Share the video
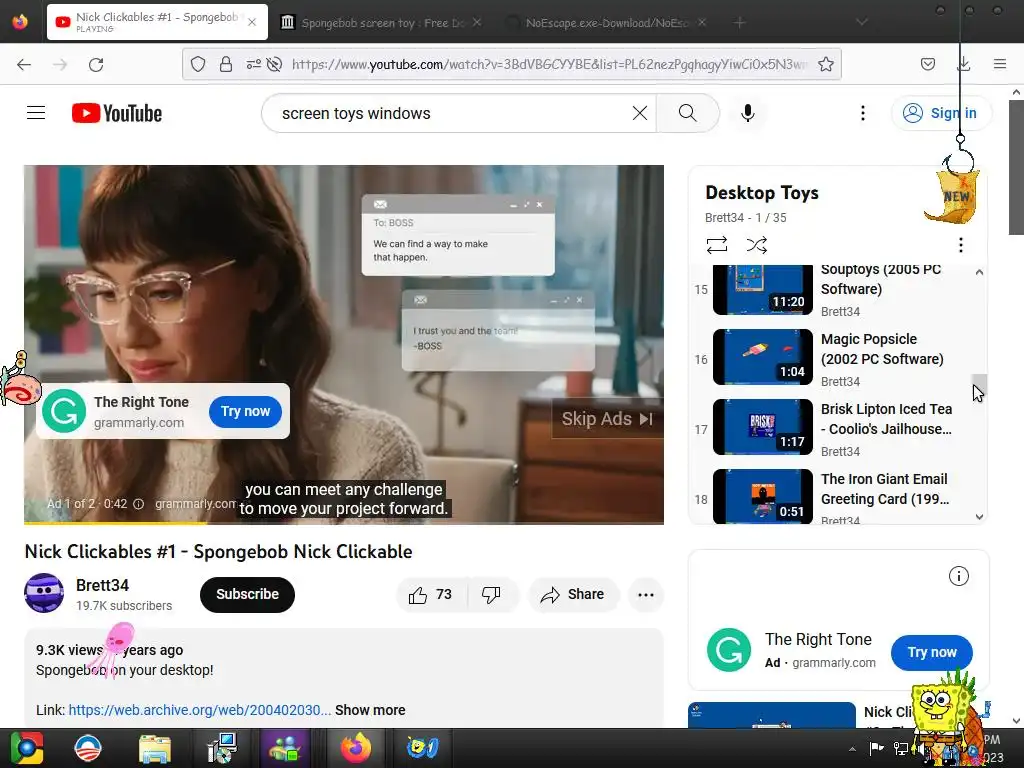The width and height of the screenshot is (1024, 768). click(x=573, y=594)
